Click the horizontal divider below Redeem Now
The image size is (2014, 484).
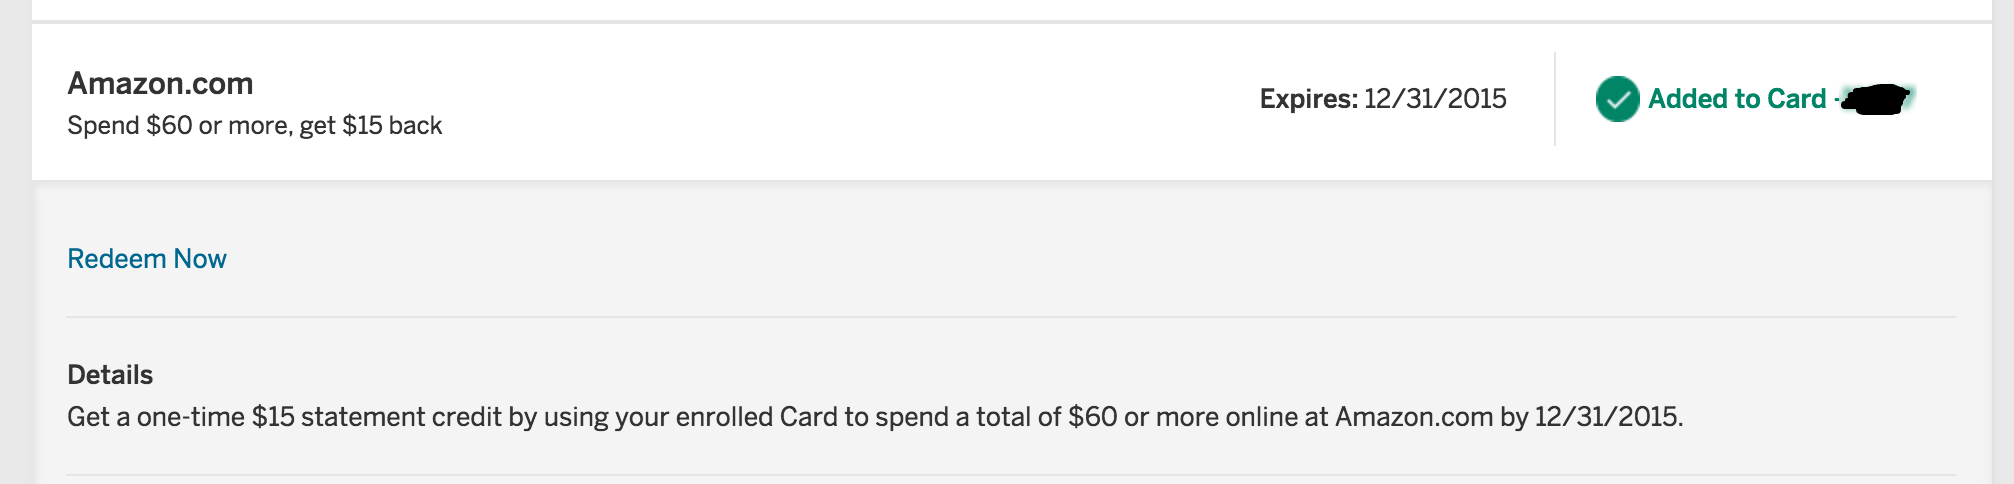pyautogui.click(x=1010, y=317)
